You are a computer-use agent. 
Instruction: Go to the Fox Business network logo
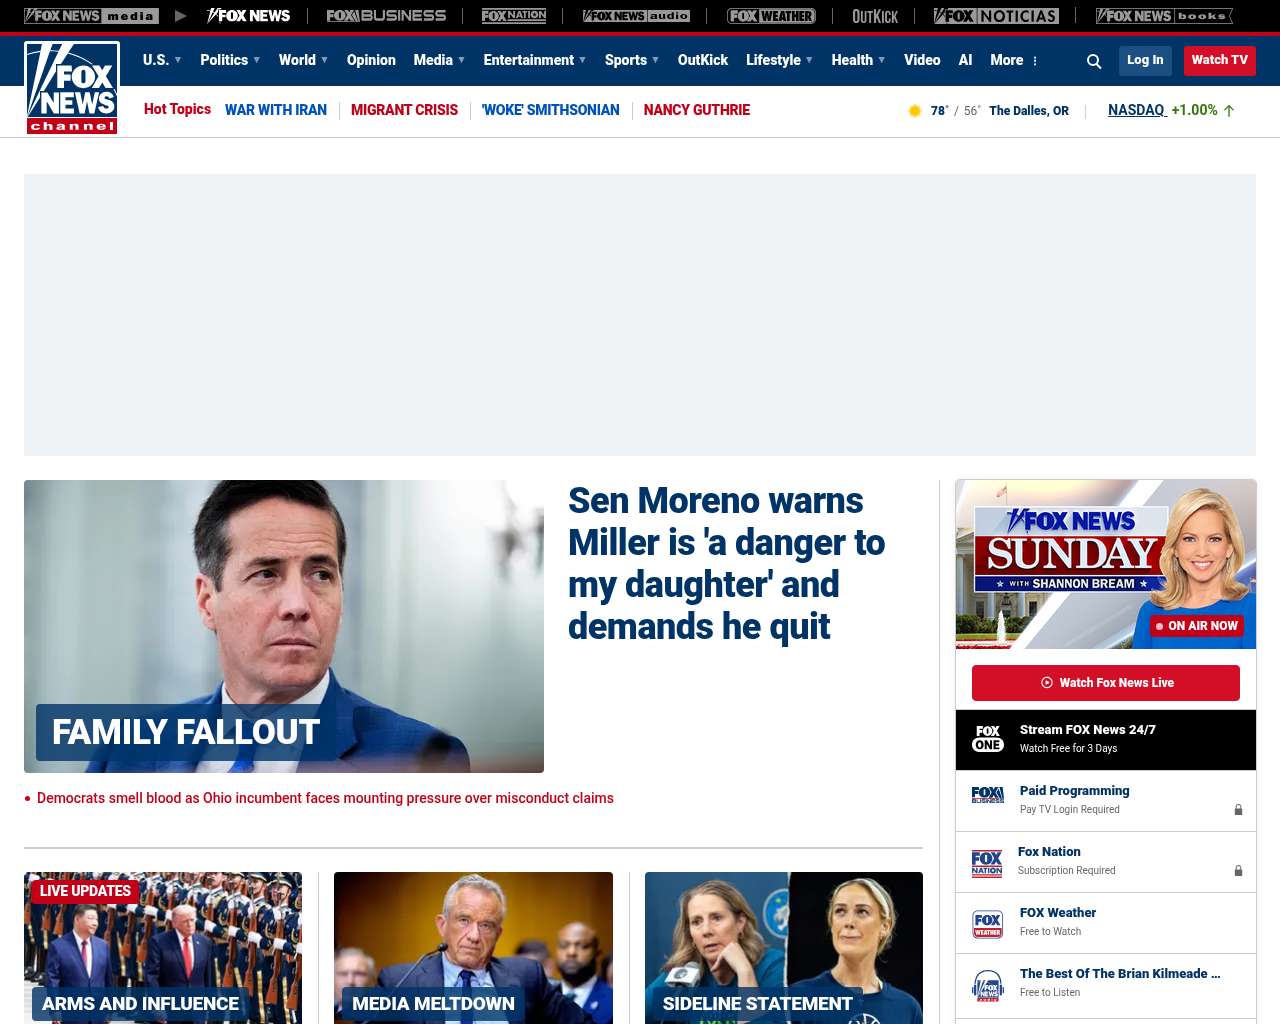tap(386, 16)
